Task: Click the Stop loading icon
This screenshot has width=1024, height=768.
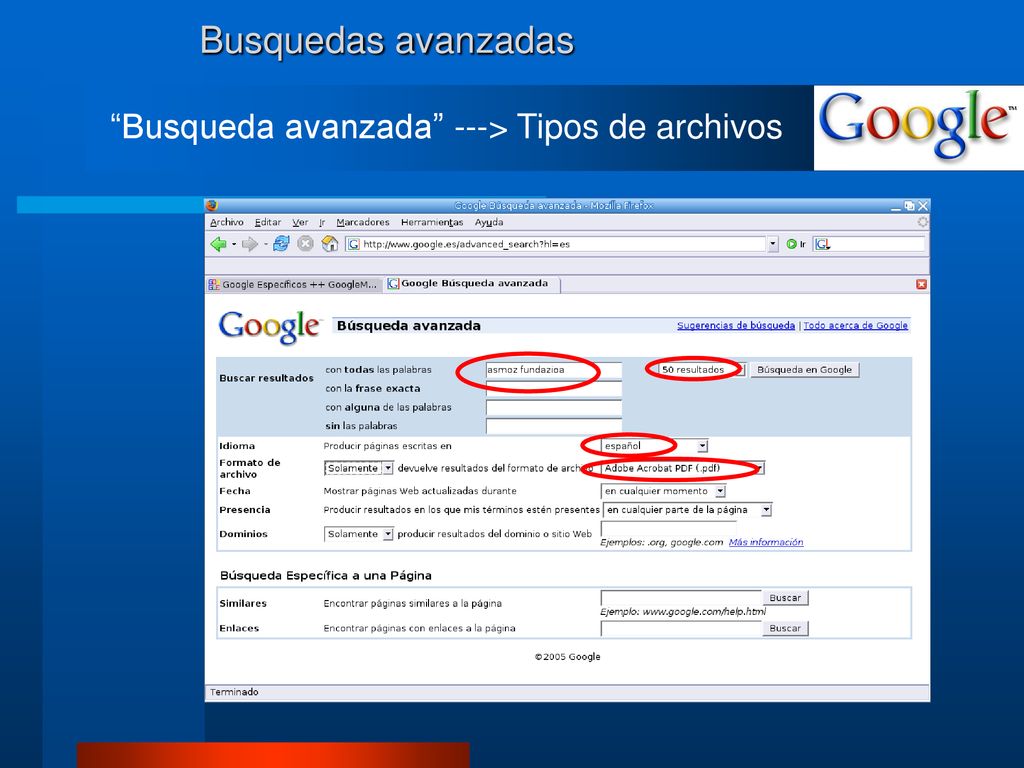Action: click(305, 244)
